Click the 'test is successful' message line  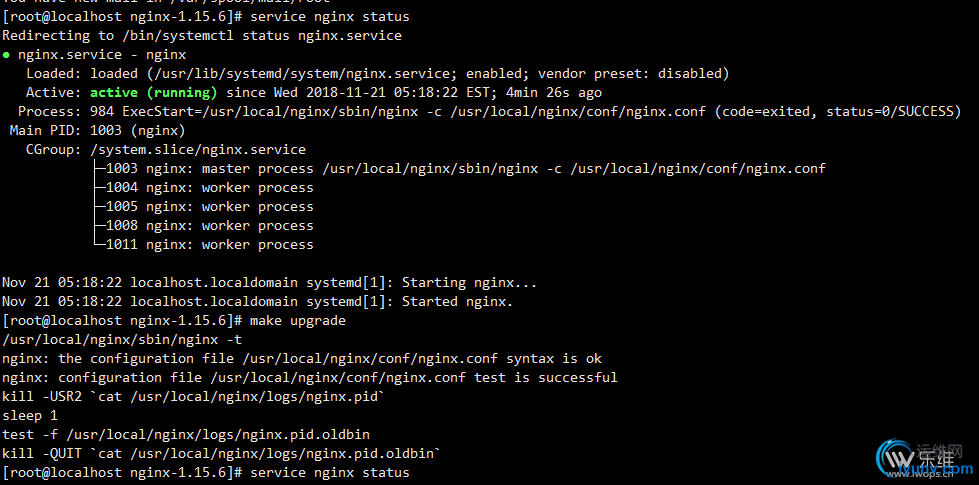[310, 378]
